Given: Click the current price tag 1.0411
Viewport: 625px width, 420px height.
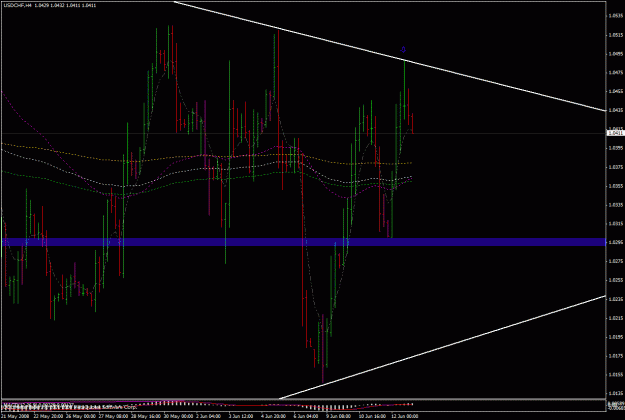Looking at the screenshot, I should (615, 133).
